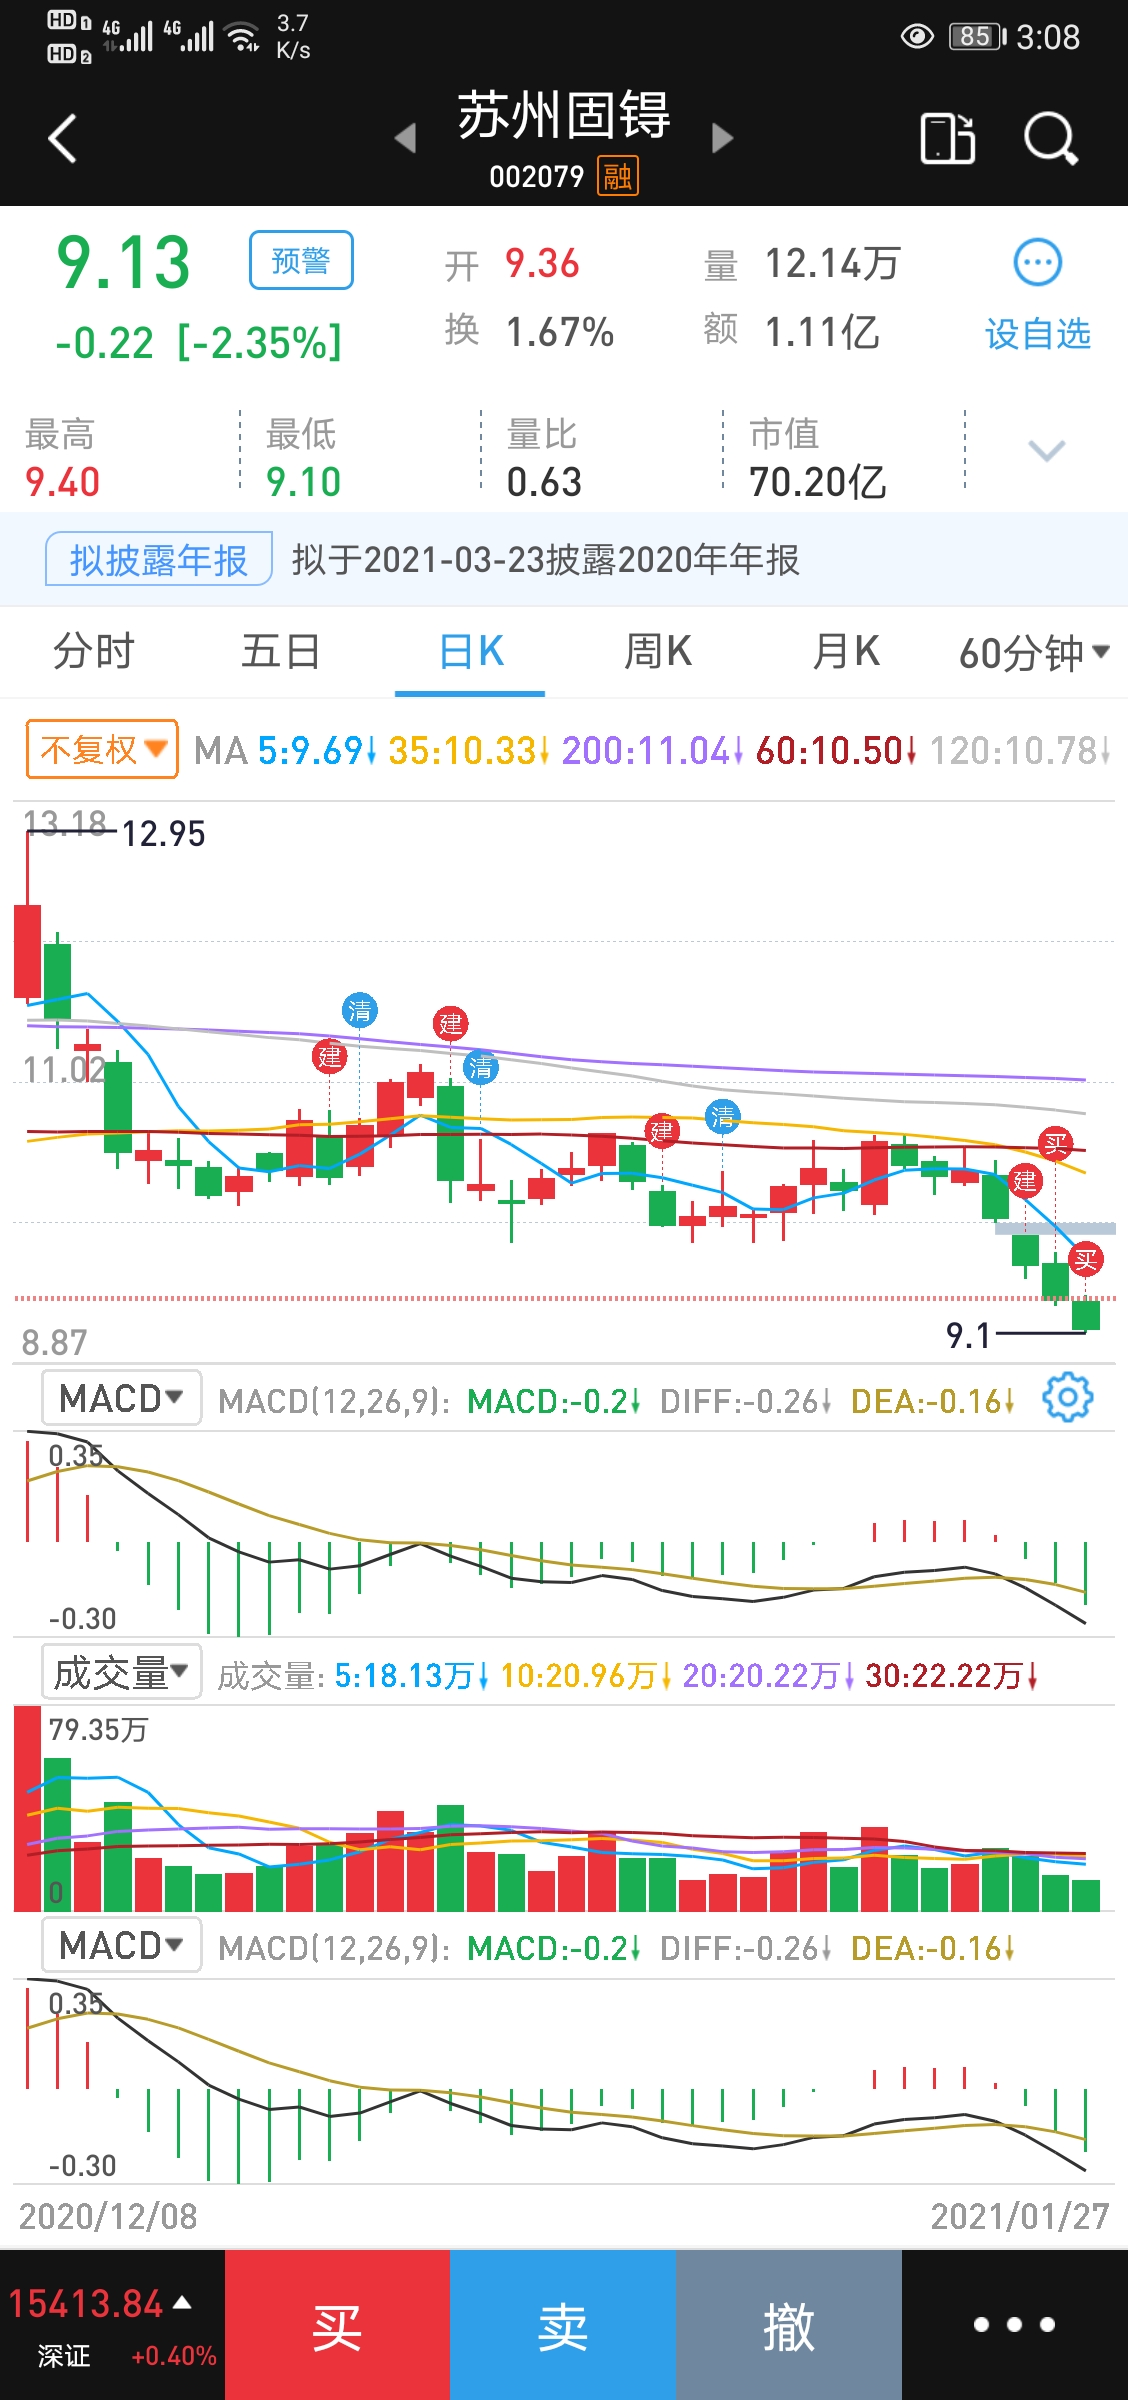Tap the blue 卖 sell button
Viewport: 1128px width, 2400px height.
(x=563, y=2326)
